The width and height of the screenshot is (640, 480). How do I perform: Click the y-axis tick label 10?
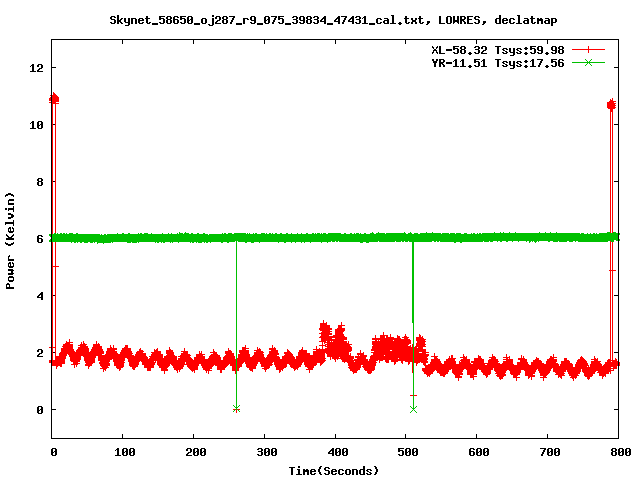click(36, 125)
